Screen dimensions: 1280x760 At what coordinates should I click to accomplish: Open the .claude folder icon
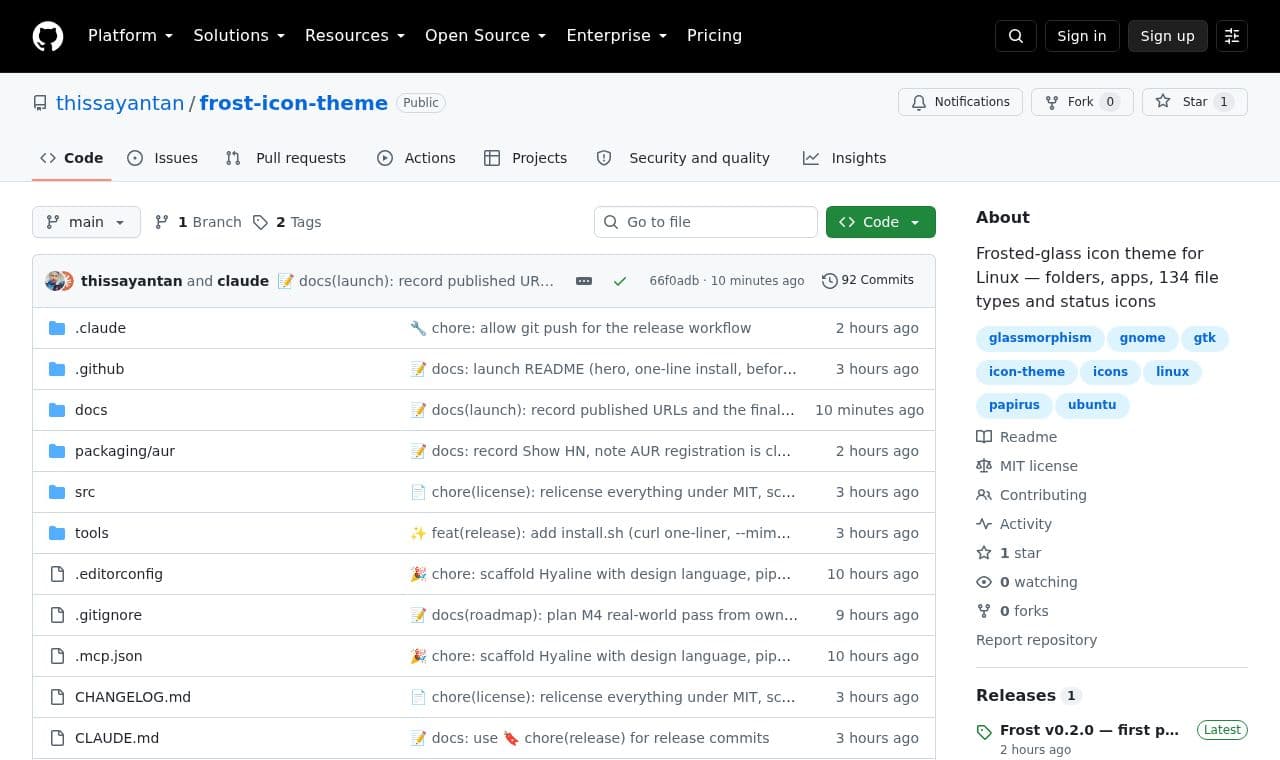(x=57, y=328)
